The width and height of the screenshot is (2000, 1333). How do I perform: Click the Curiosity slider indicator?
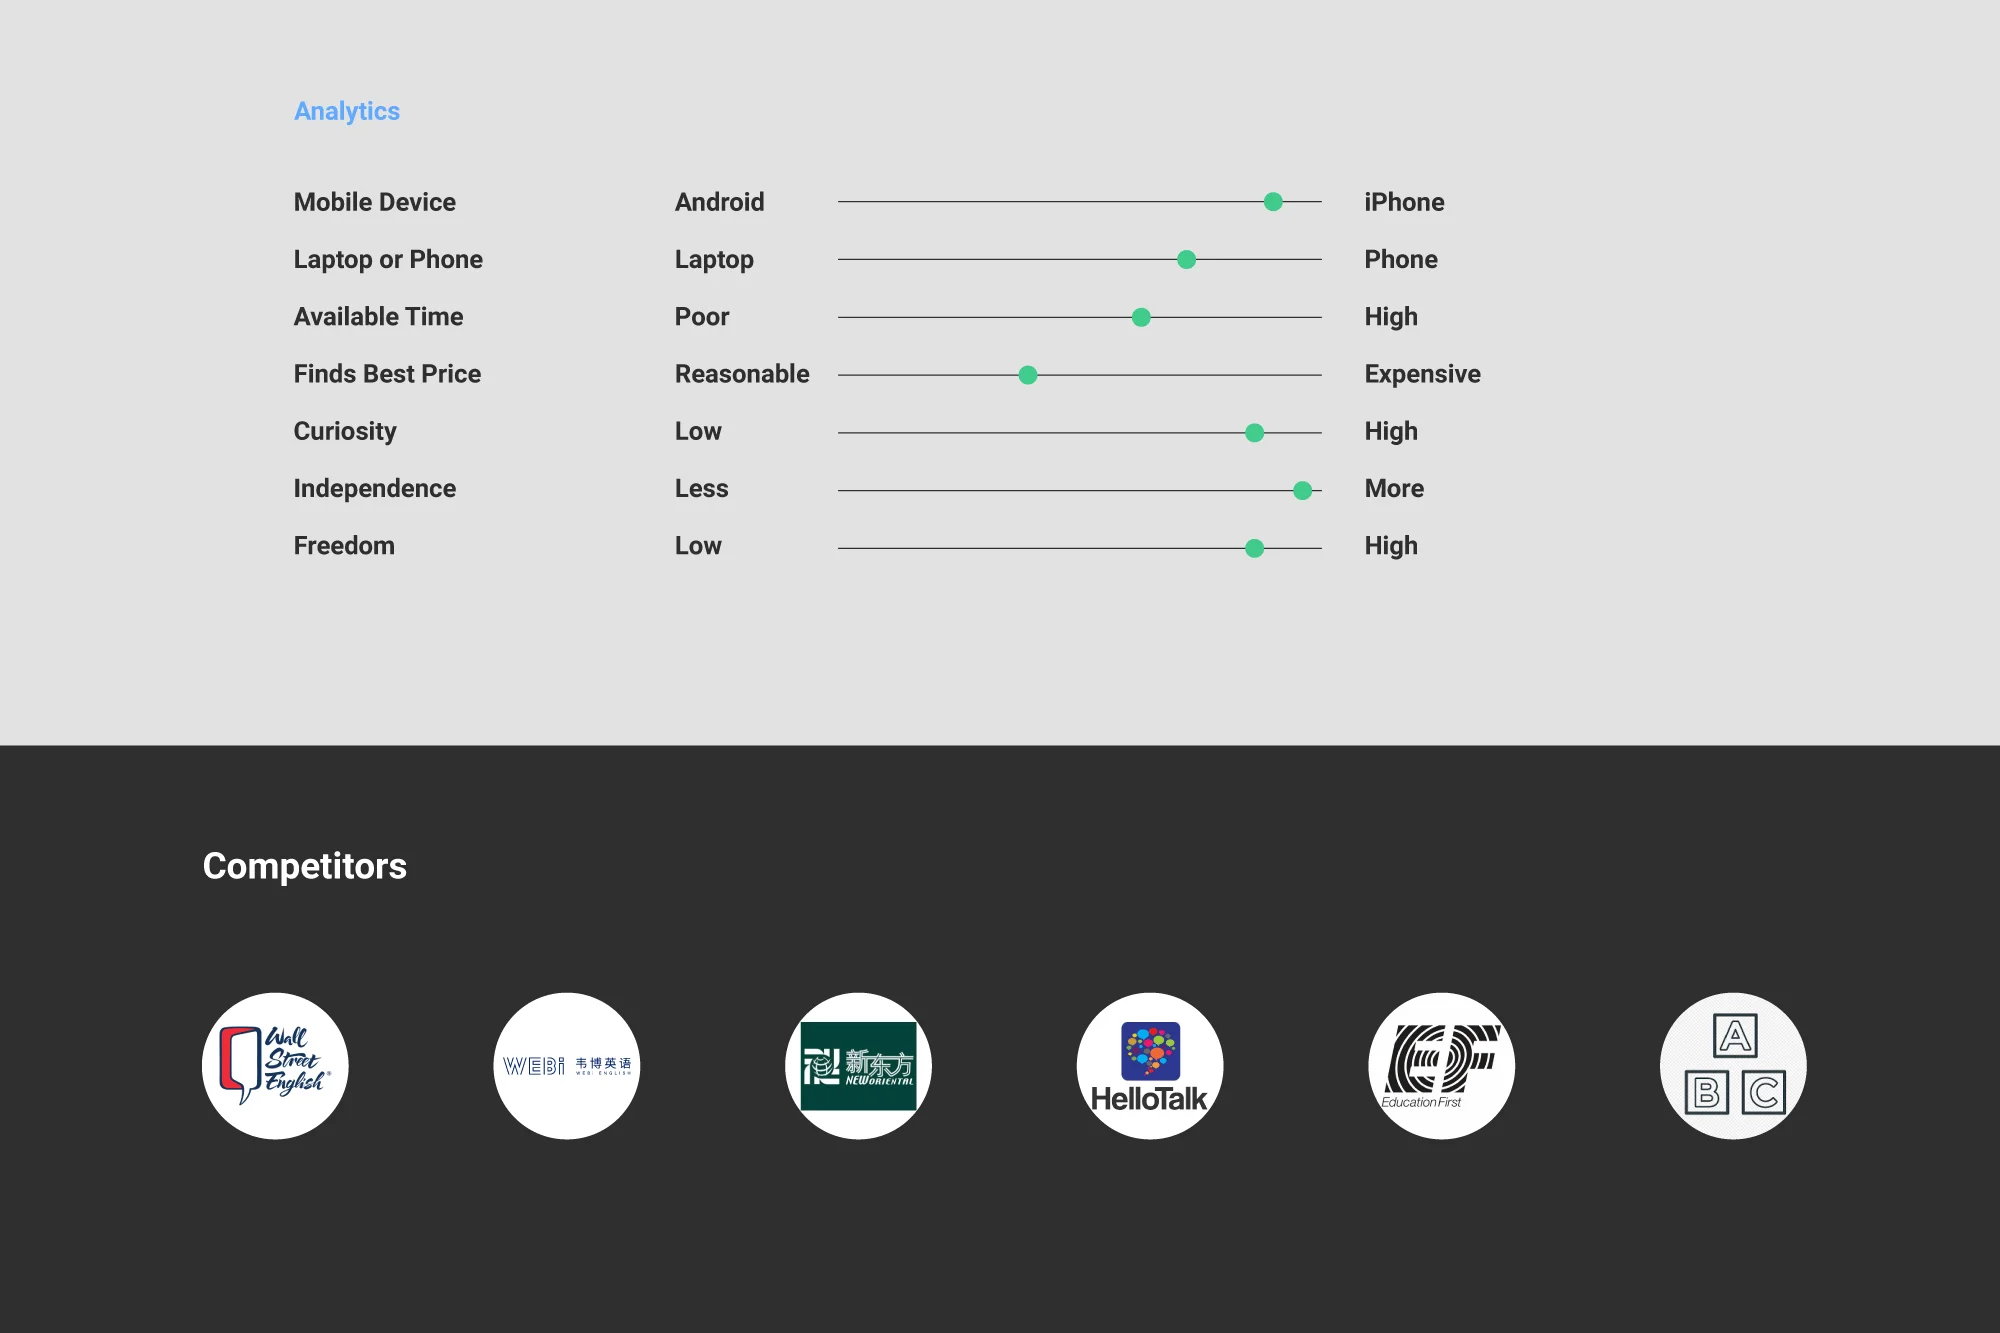point(1255,432)
